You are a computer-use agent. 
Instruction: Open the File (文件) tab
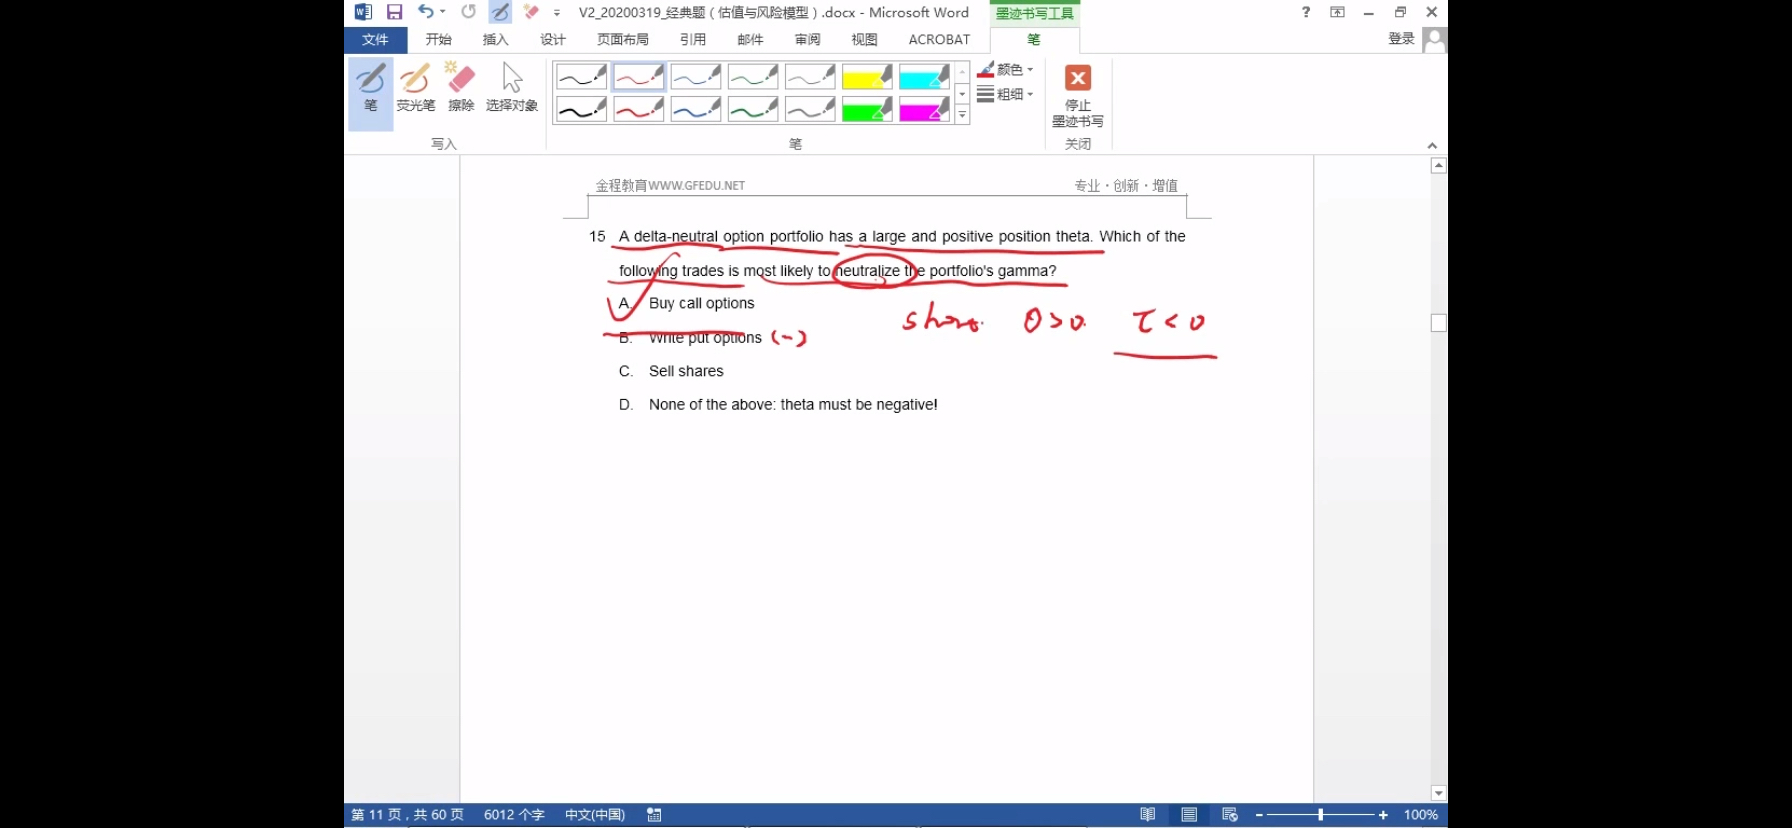[x=375, y=40]
